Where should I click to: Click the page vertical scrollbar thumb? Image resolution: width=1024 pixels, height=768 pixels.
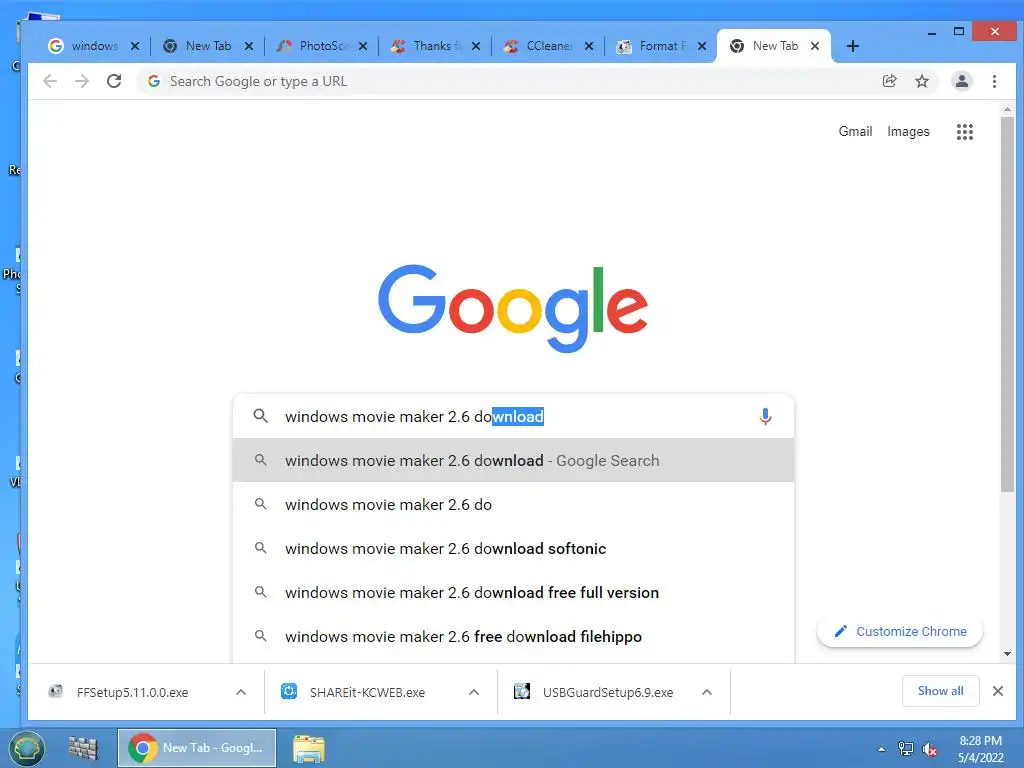[1007, 304]
